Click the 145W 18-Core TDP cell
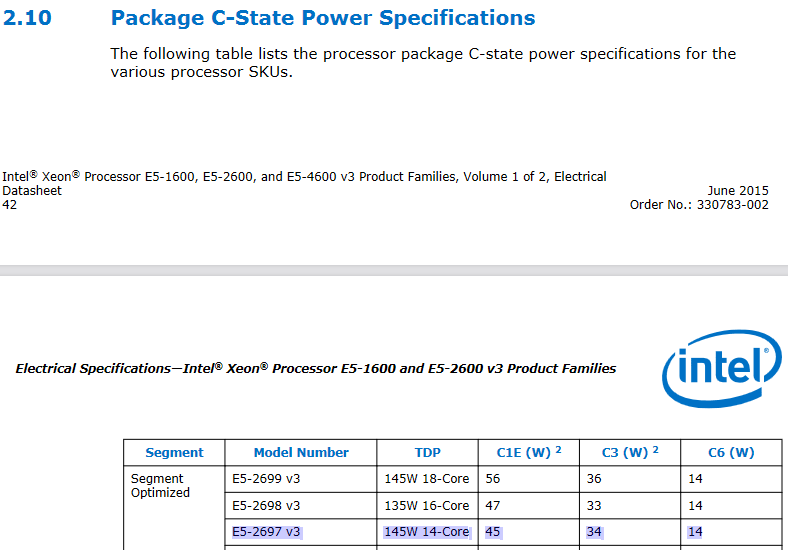The width and height of the screenshot is (788, 550). coord(426,479)
